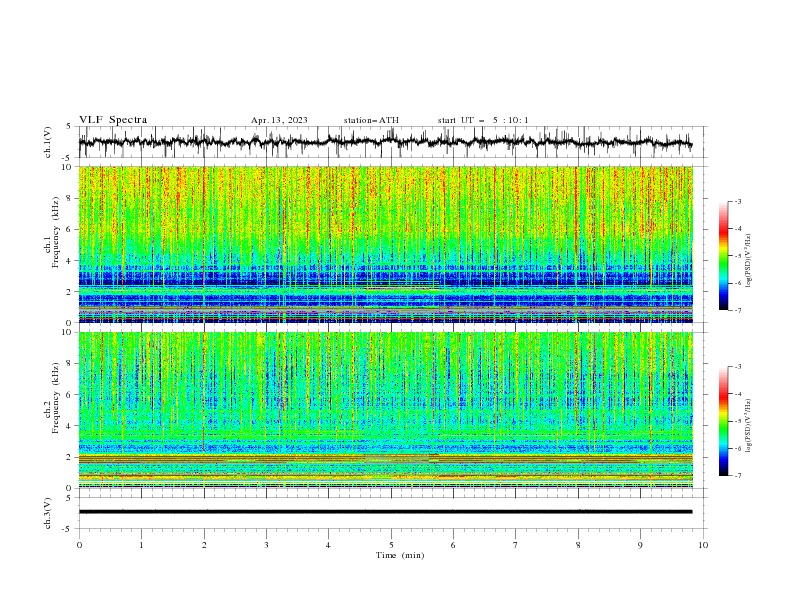Click the "8" kHz tick on ch.2 frequency axis

[71, 363]
